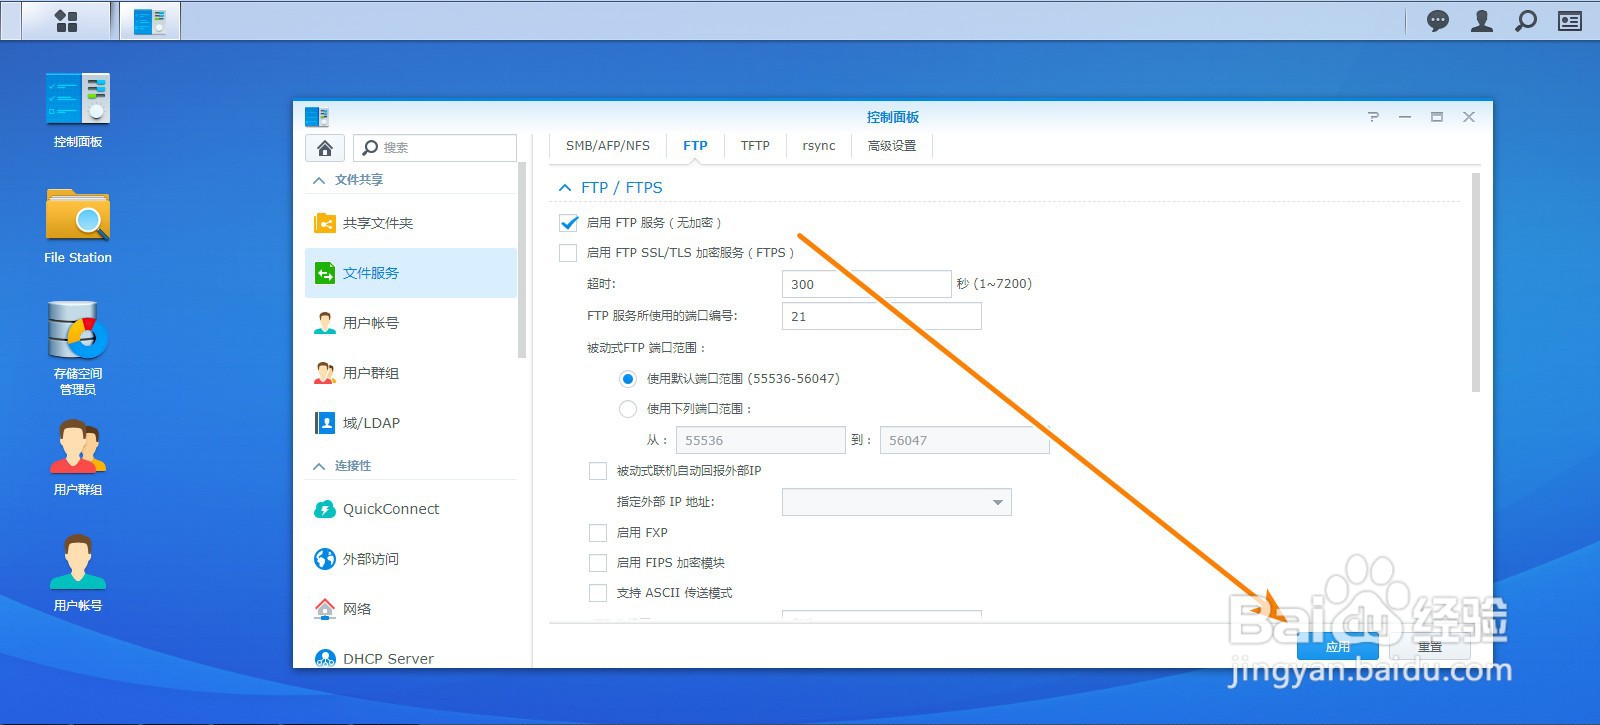This screenshot has width=1600, height=725.
Task: Click the help question mark icon
Action: [1373, 117]
